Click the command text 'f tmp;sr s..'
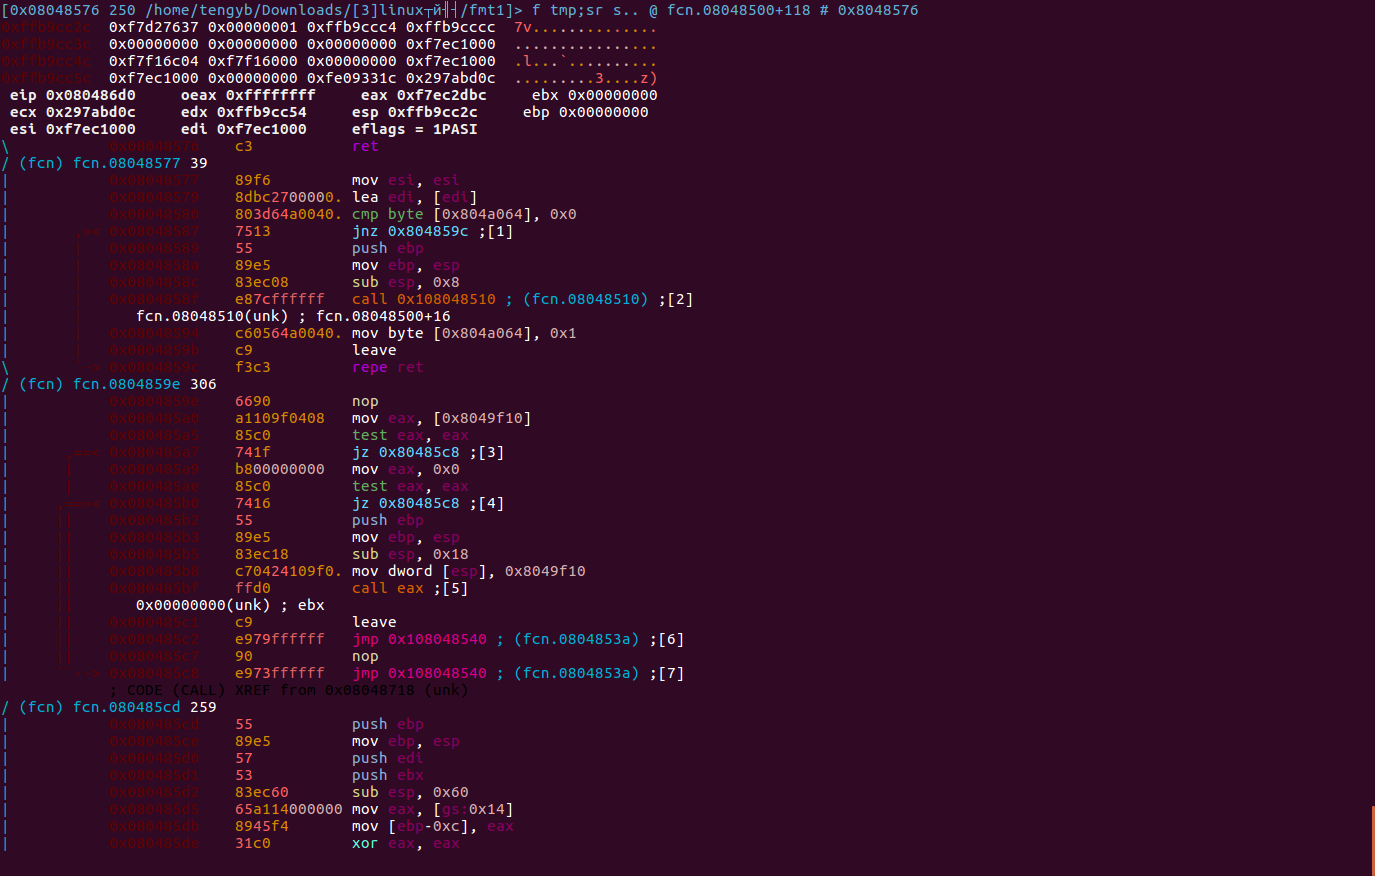Screen dimensions: 1375x876 click(x=585, y=10)
